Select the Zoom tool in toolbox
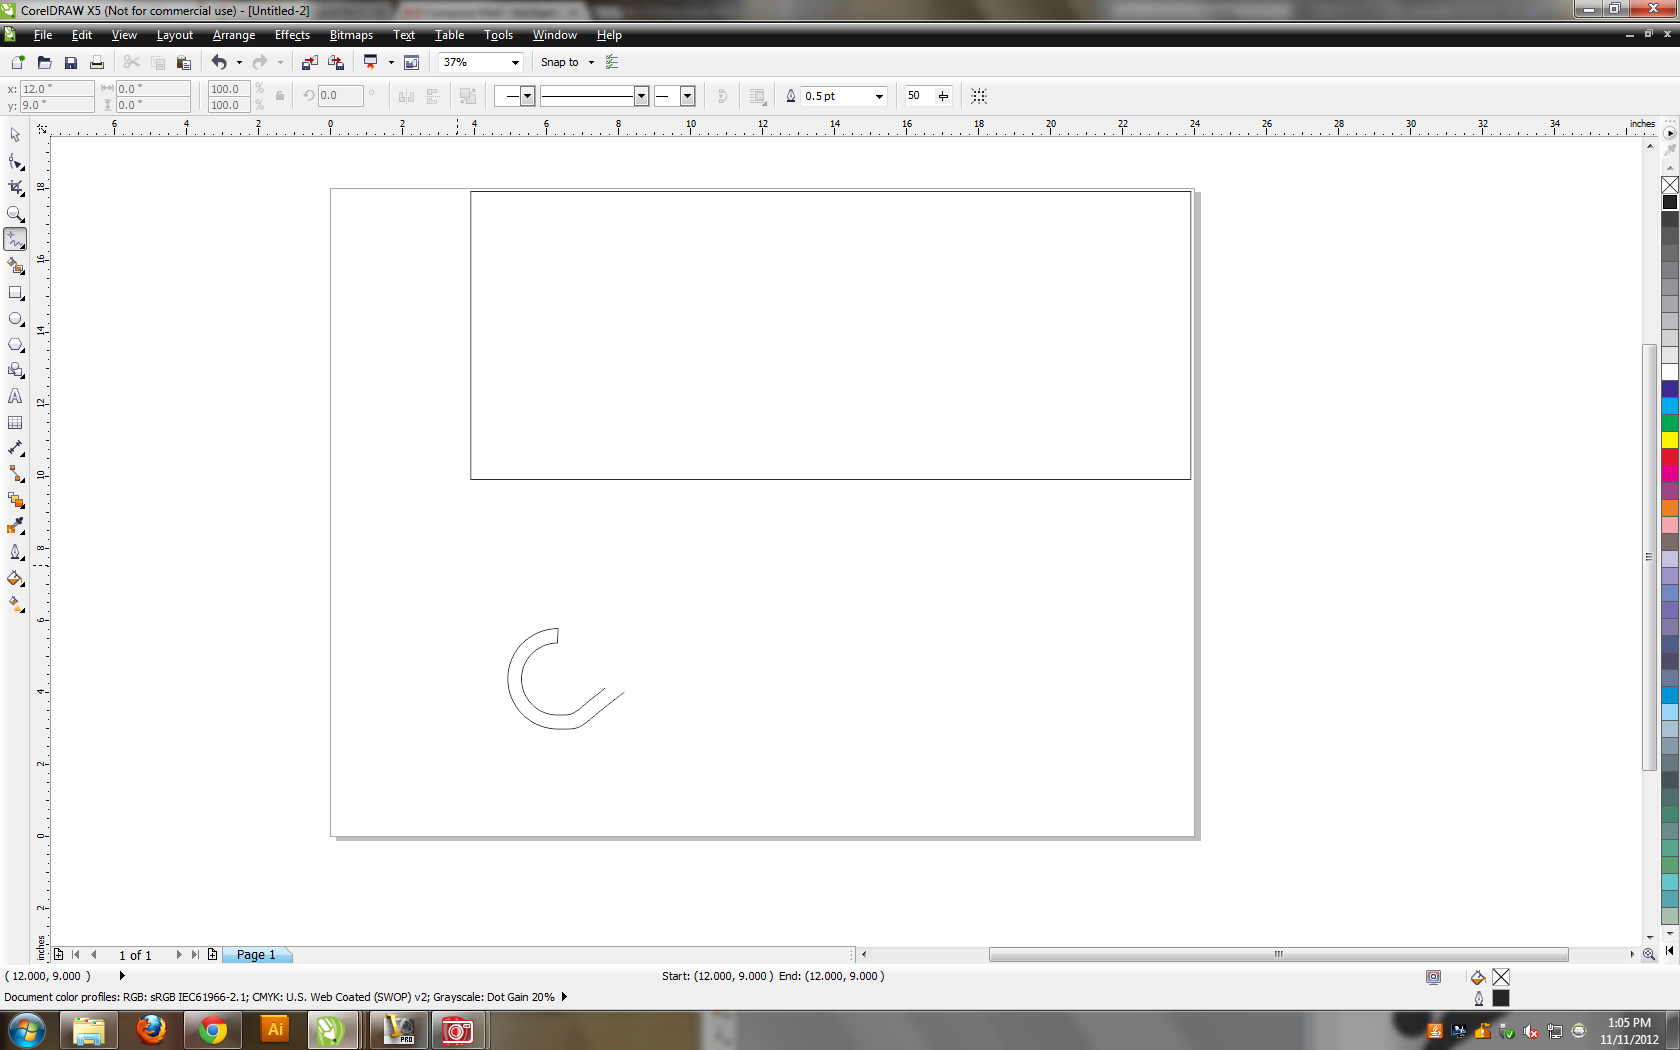The image size is (1680, 1050). [15, 213]
